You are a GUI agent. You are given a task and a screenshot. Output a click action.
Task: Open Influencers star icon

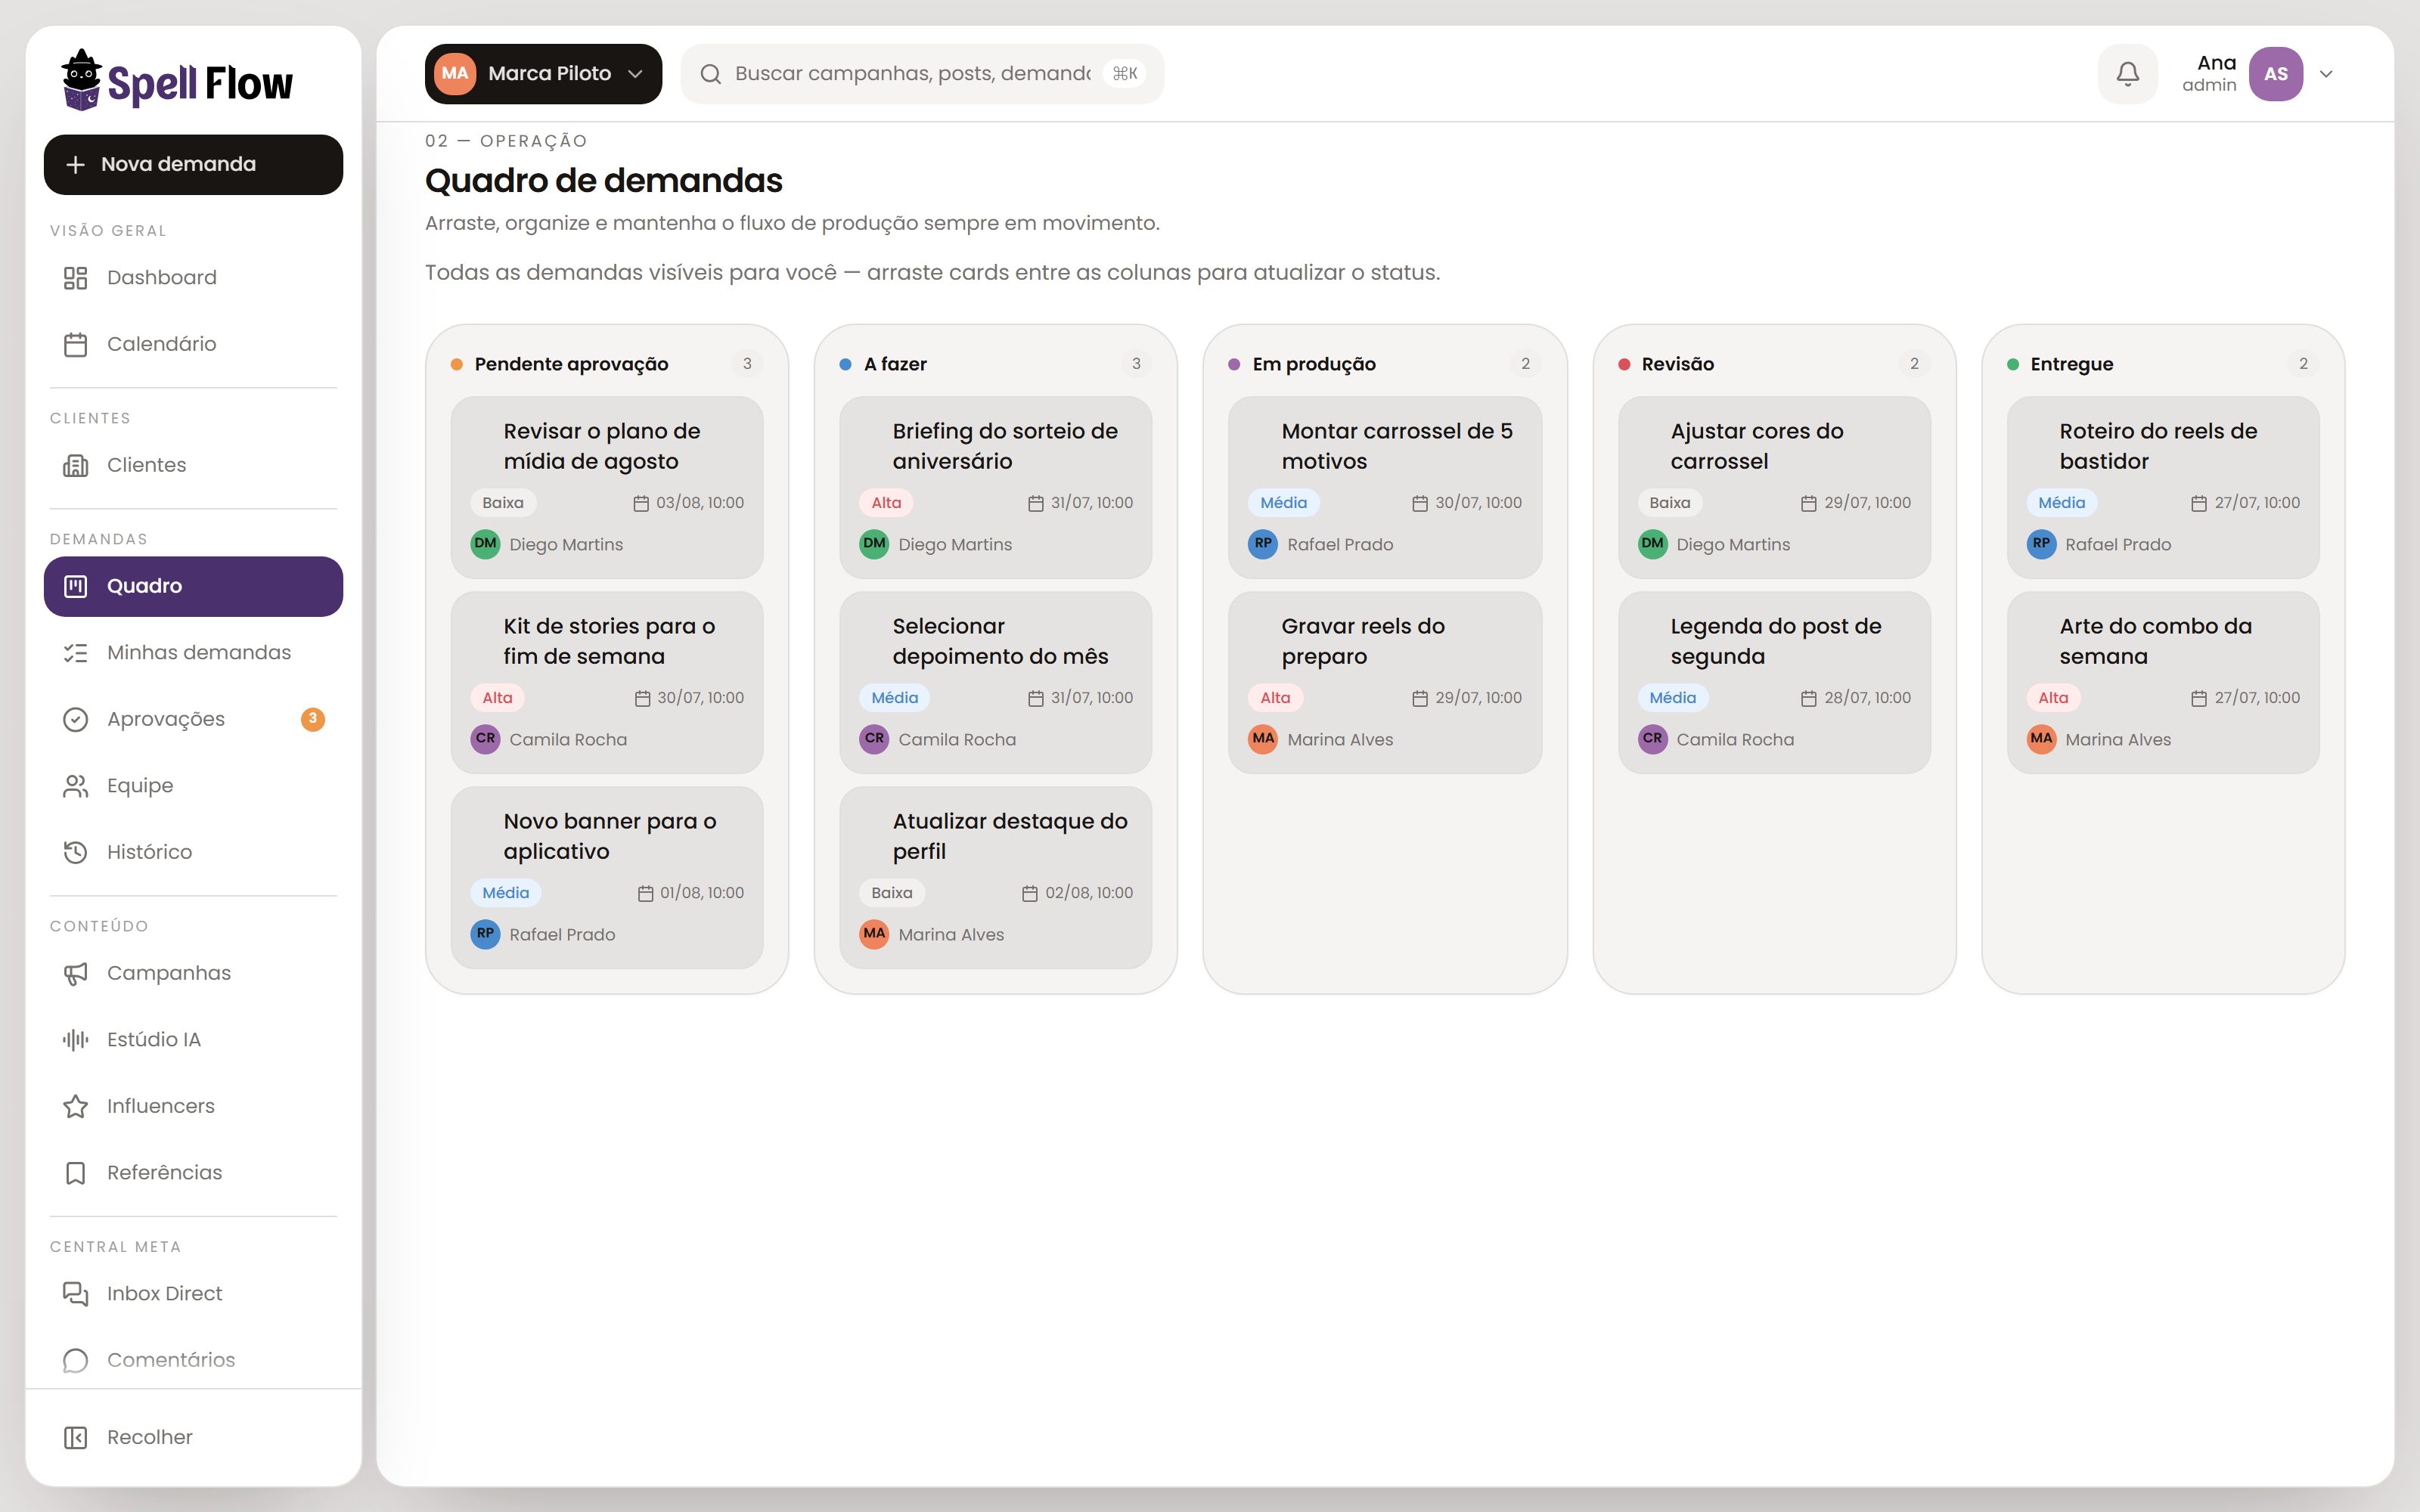[x=76, y=1106]
